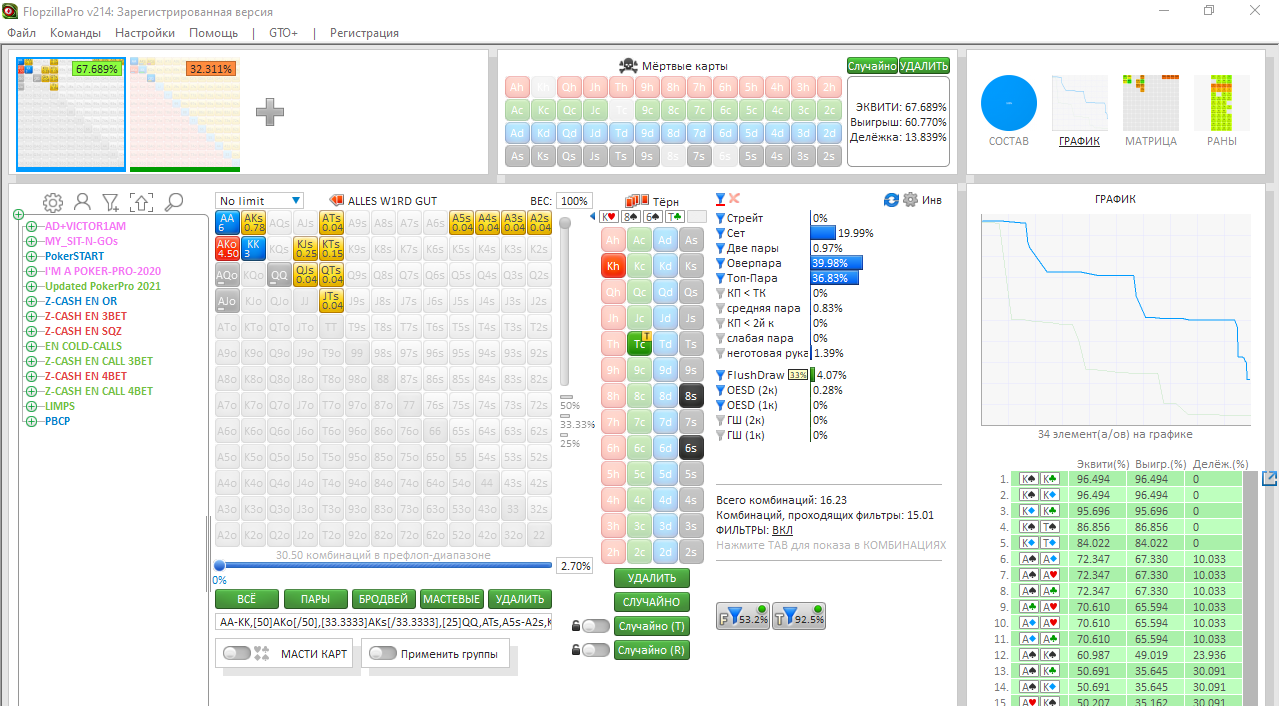Click the player profile icon above tree
This screenshot has height=706, width=1279.
click(x=83, y=202)
